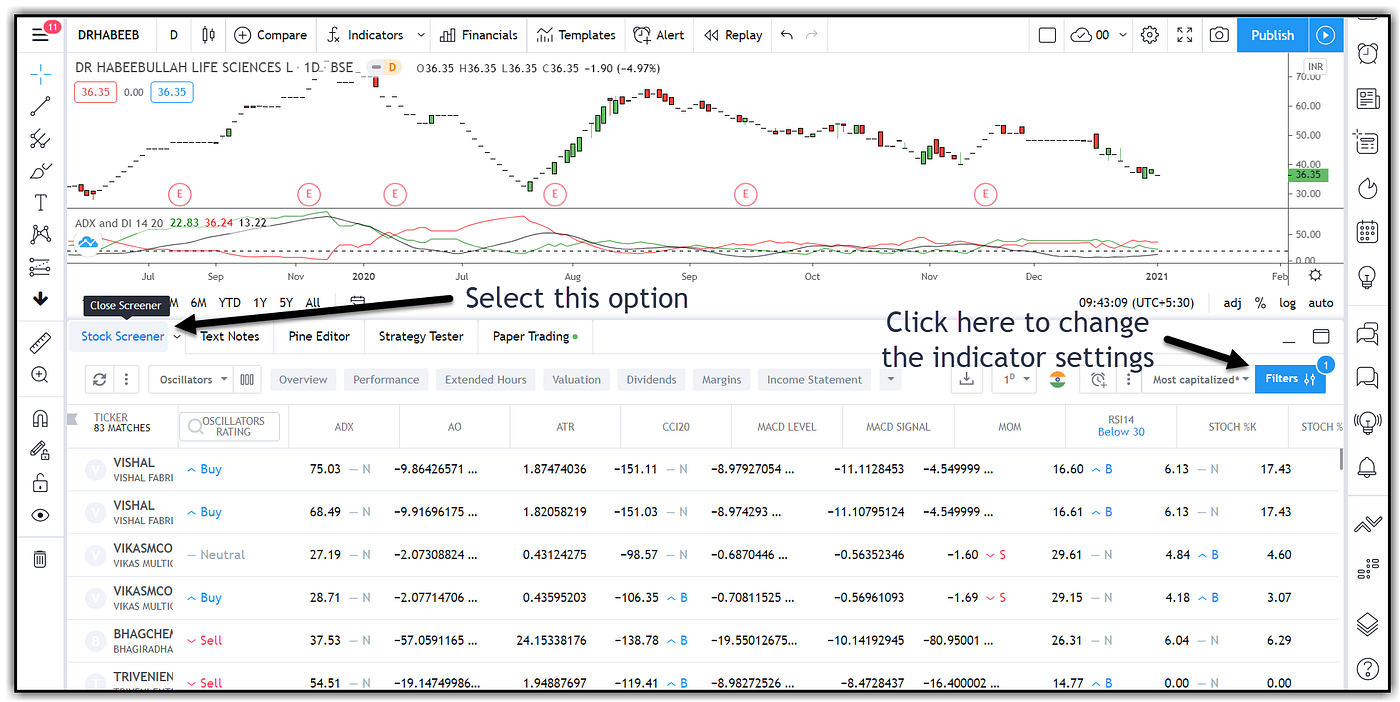The width and height of the screenshot is (1400, 702).
Task: Open the calendar in right sidebar
Action: click(1367, 232)
